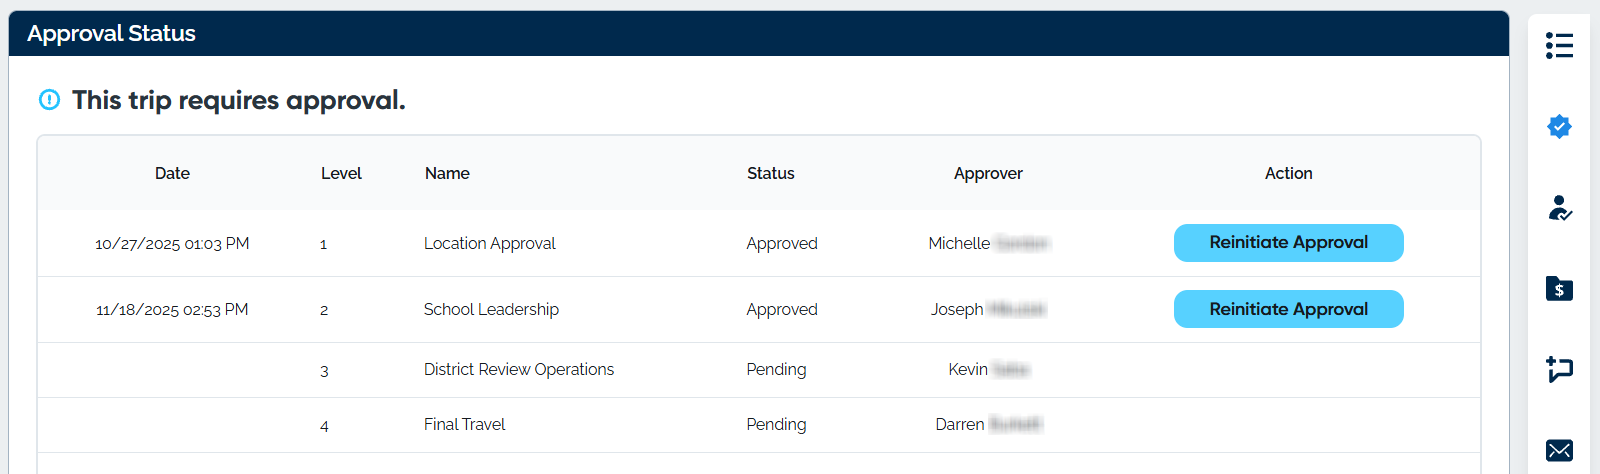Click the add comment icon
This screenshot has width=1600, height=474.
1559,369
